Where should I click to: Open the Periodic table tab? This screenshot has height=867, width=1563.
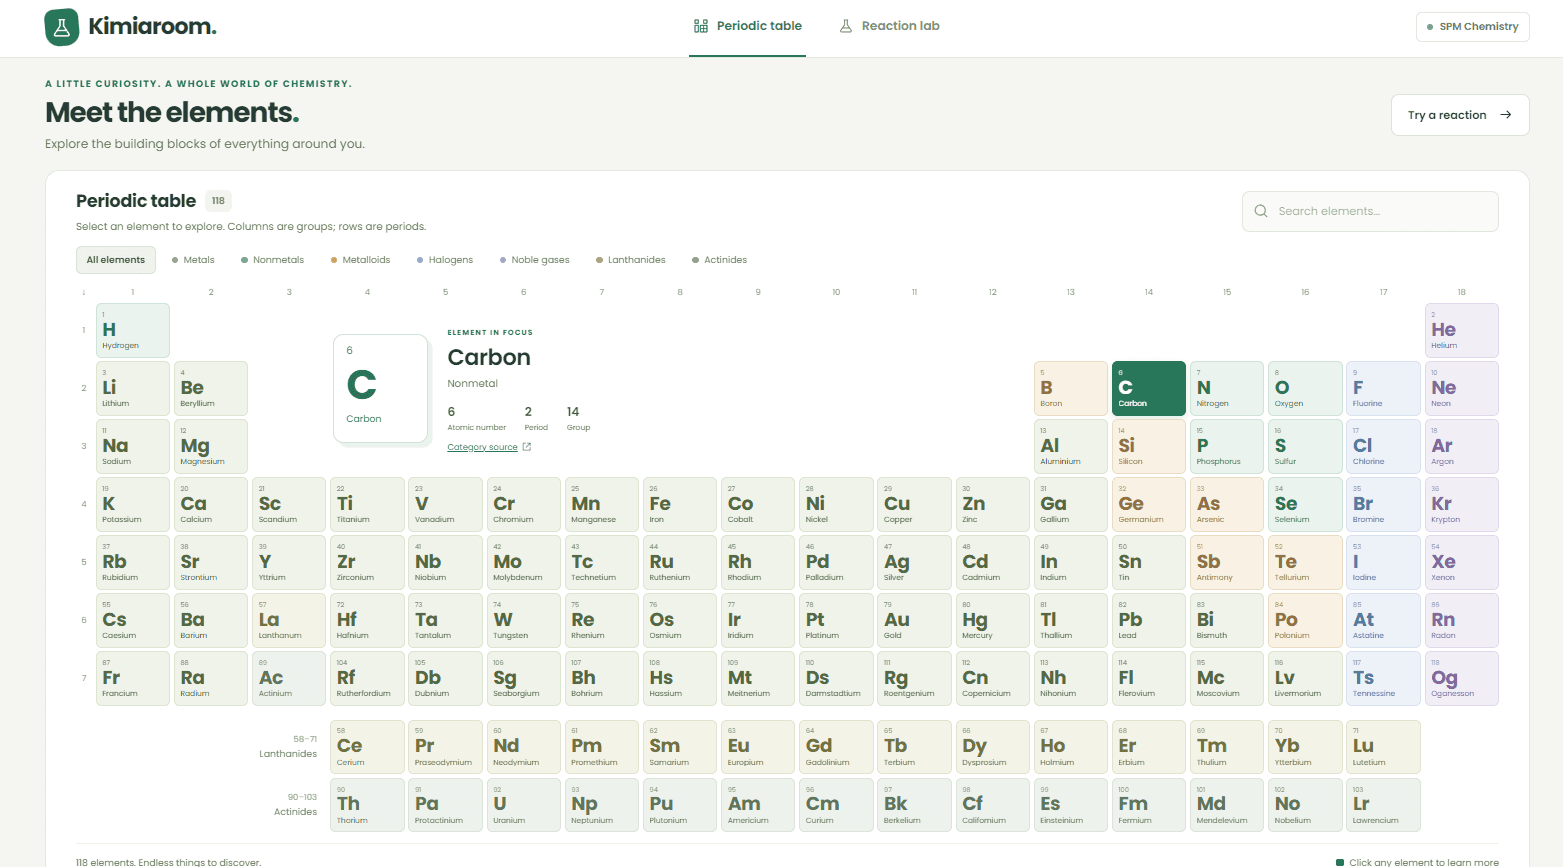[x=747, y=26]
